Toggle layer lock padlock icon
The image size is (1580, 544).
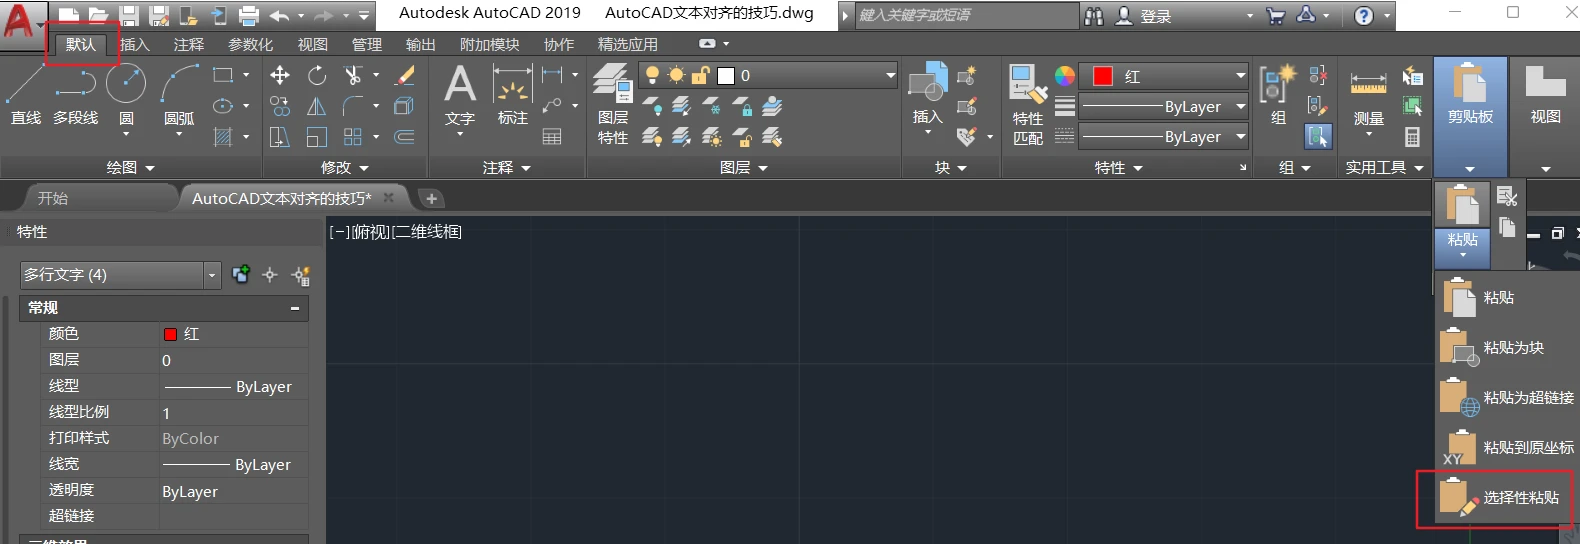click(701, 75)
